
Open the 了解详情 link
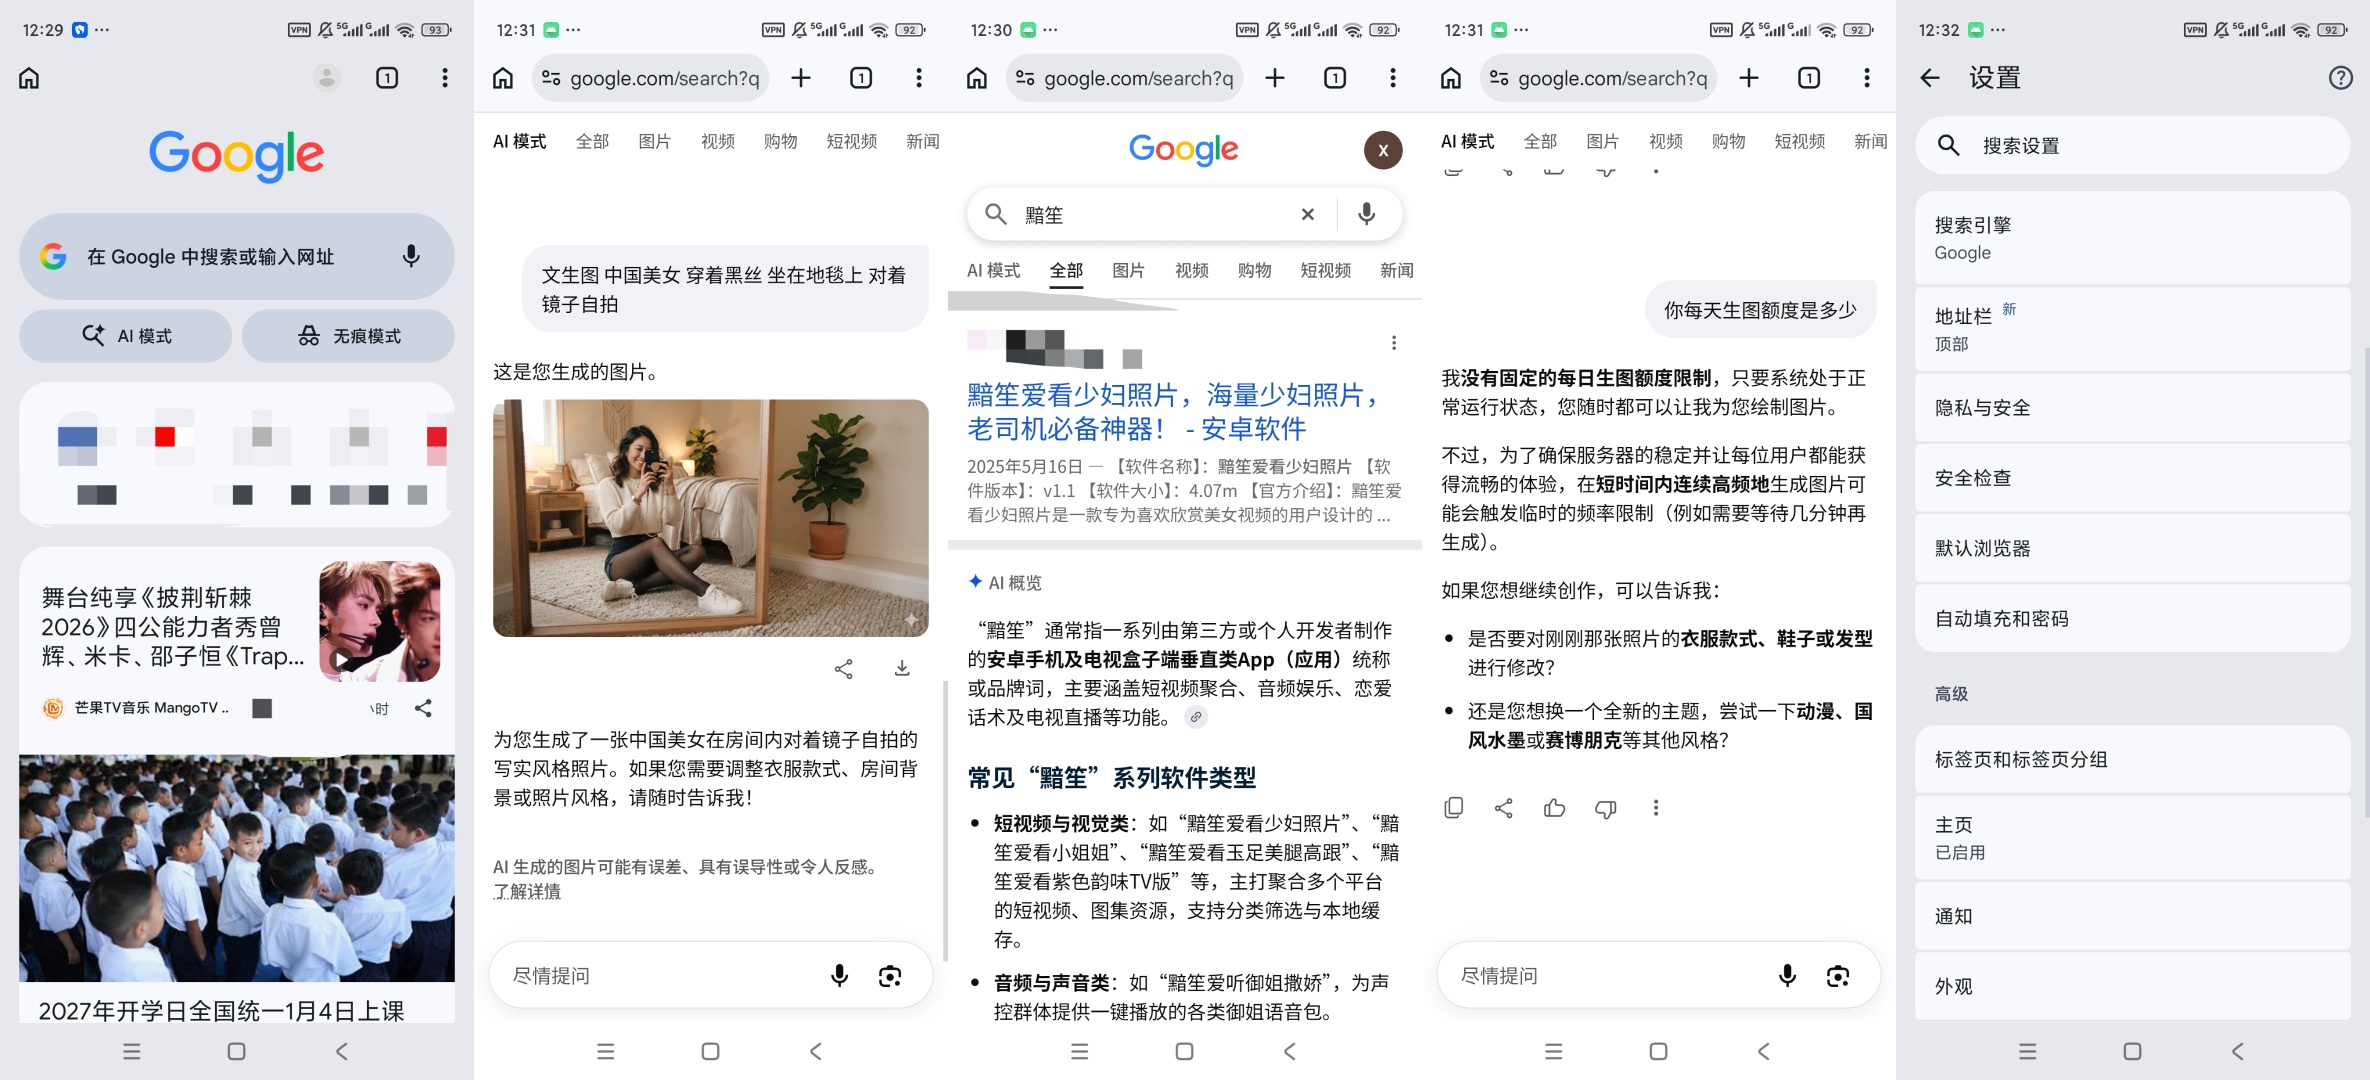pyautogui.click(x=527, y=891)
